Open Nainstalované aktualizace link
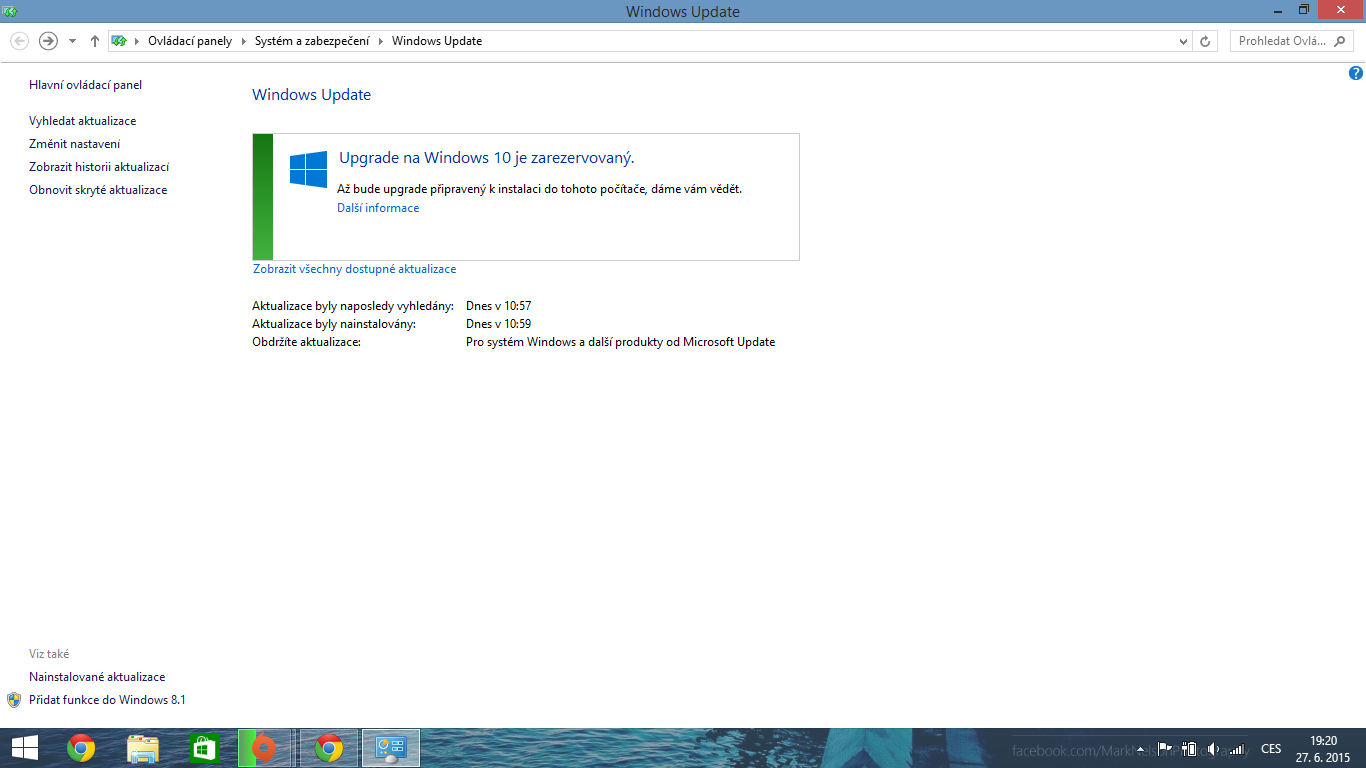1366x768 pixels. pos(97,677)
